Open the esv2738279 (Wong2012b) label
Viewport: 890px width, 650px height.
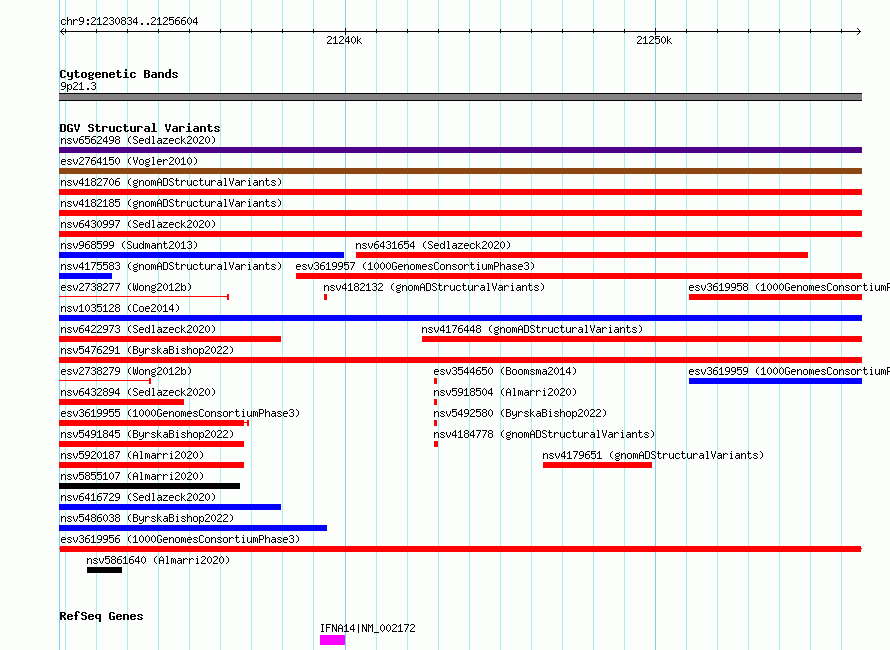pos(126,371)
